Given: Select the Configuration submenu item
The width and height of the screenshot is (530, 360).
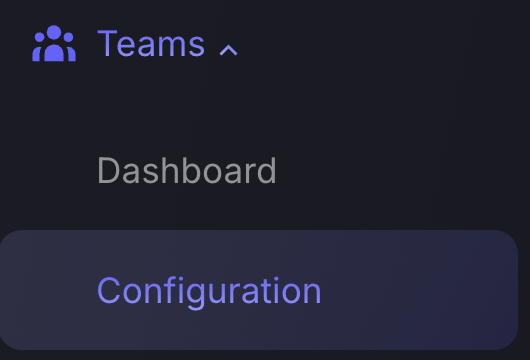Looking at the screenshot, I should pos(259,290).
